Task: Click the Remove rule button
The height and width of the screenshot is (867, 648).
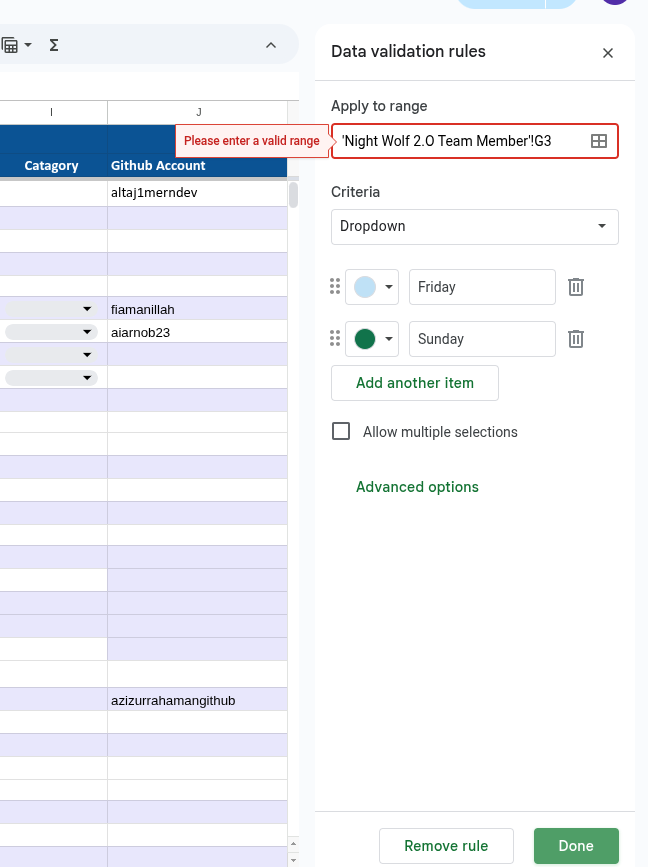Action: click(446, 846)
